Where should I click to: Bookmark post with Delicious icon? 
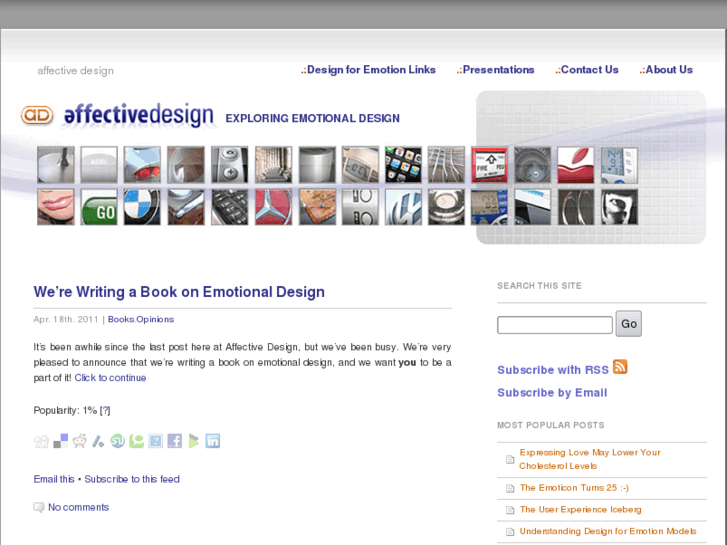(x=60, y=441)
